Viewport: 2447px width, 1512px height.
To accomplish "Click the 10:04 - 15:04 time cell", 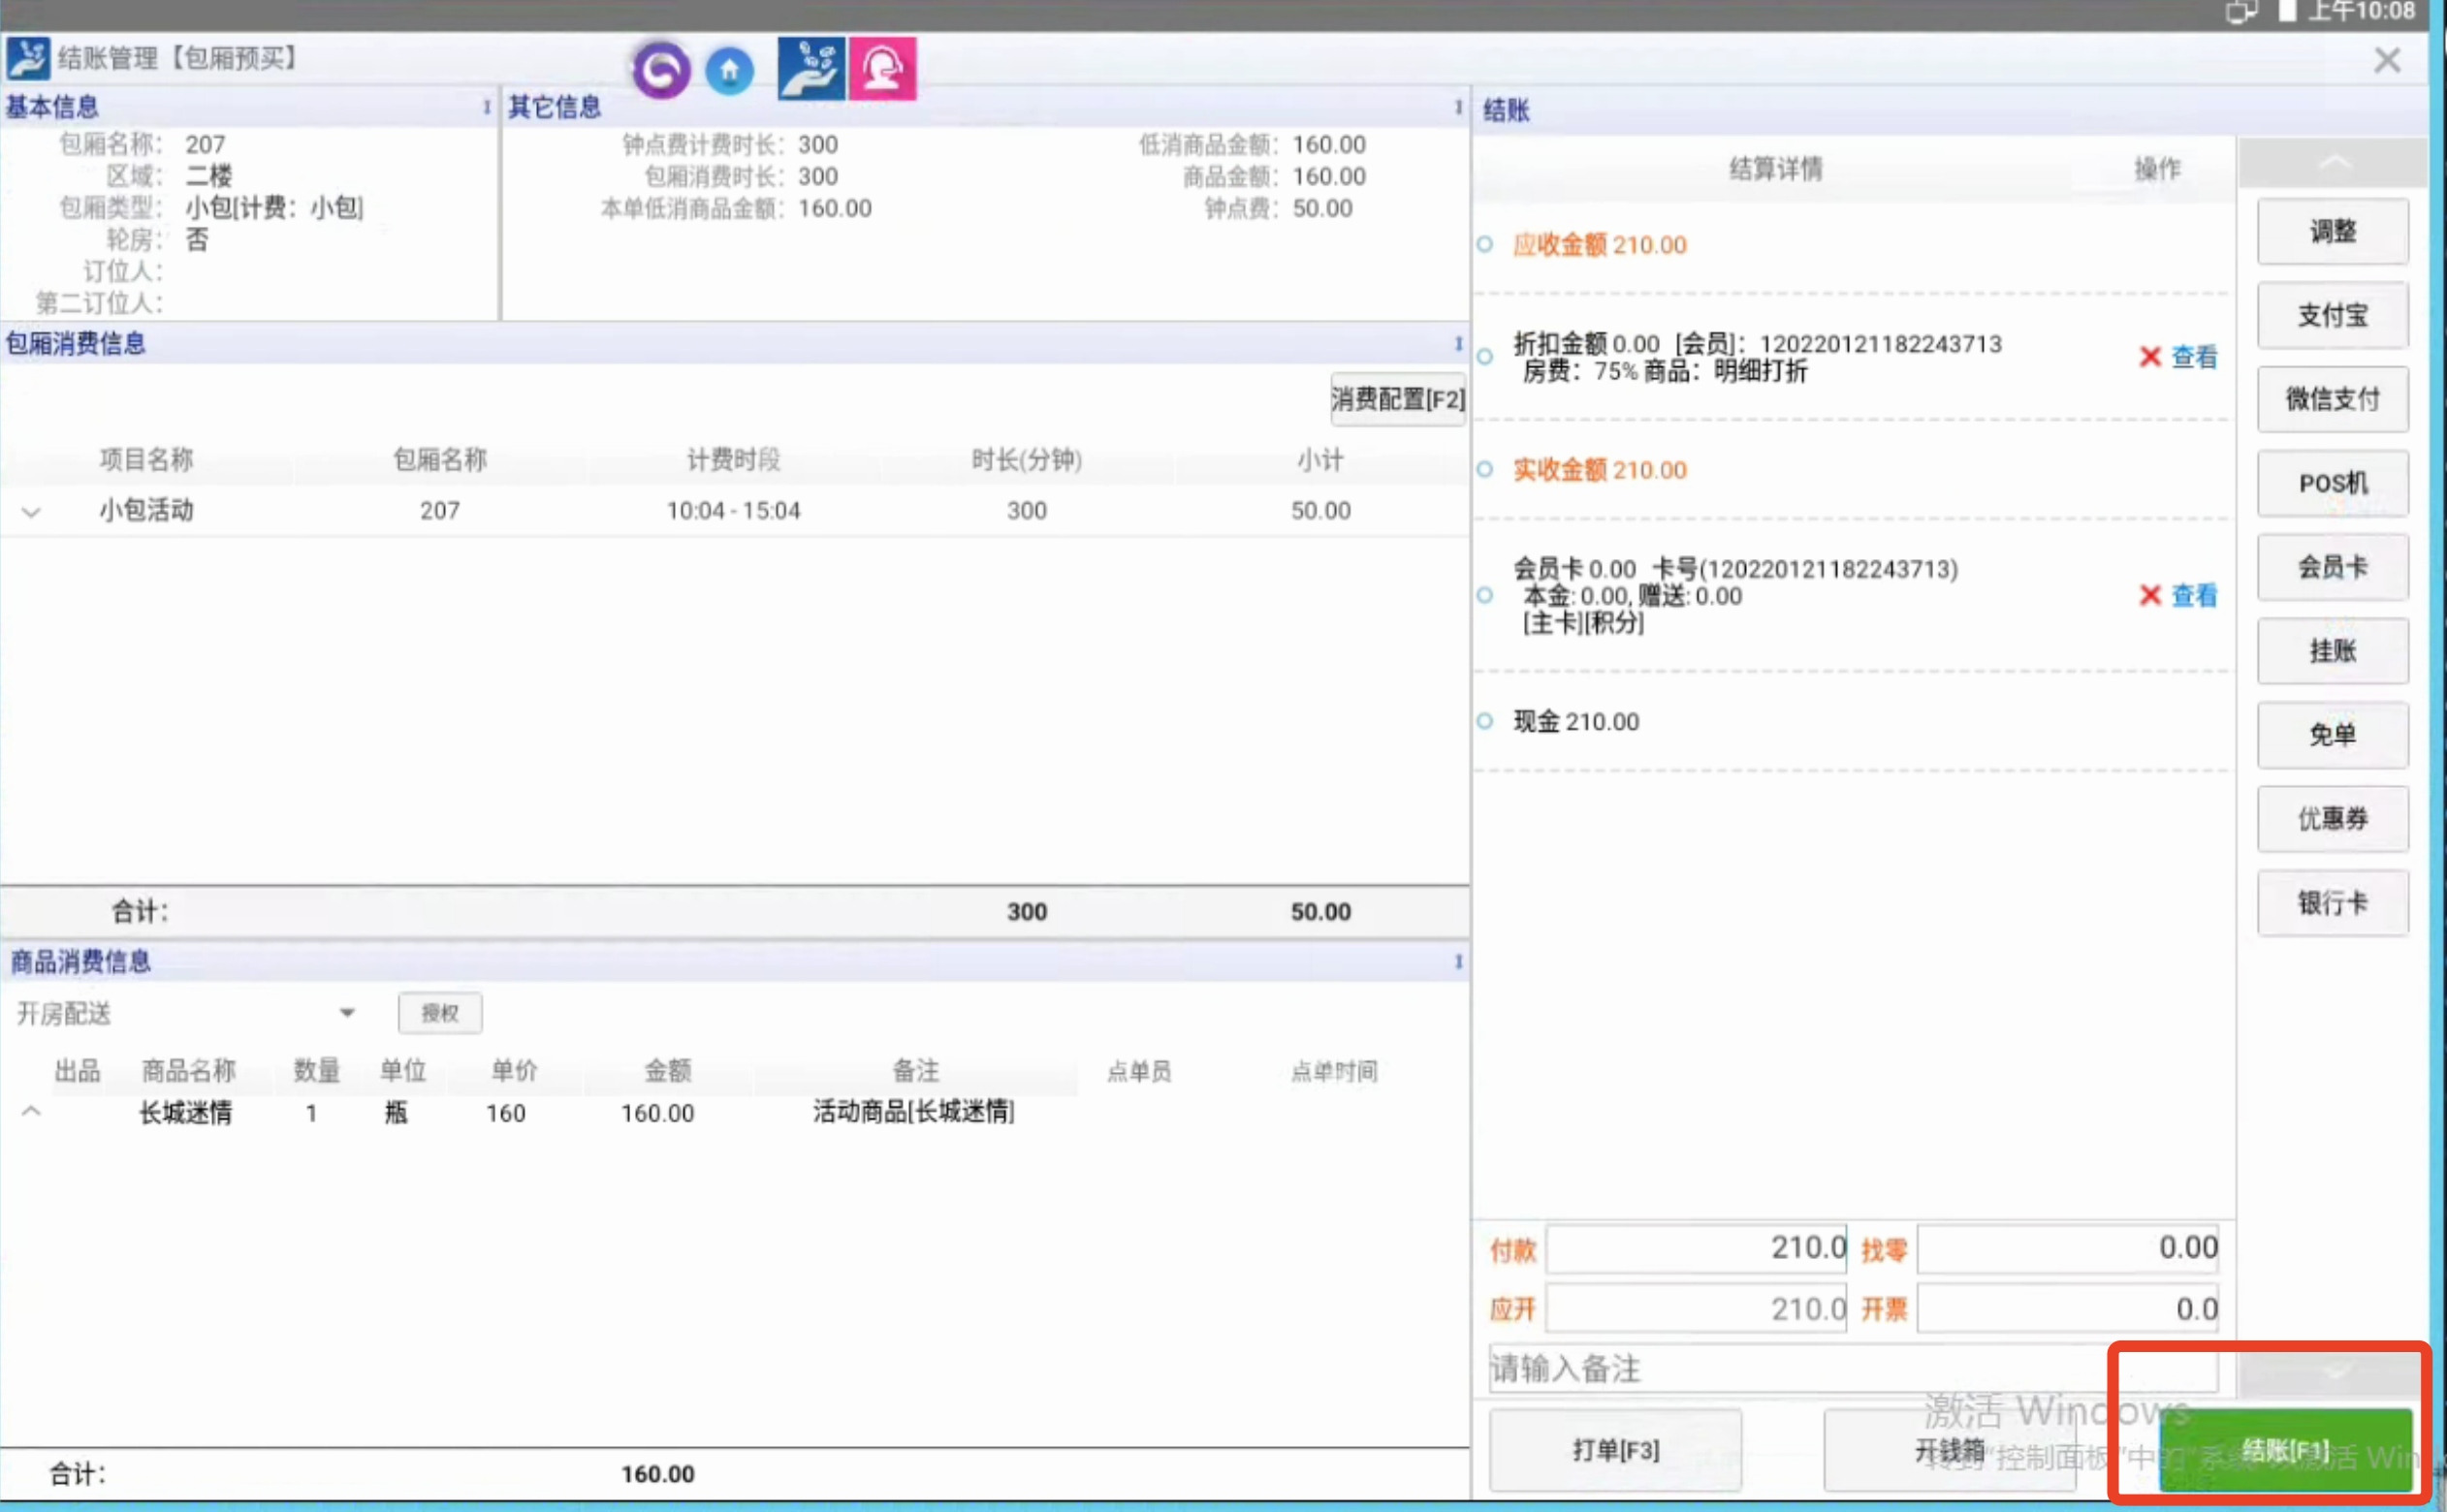I will pyautogui.click(x=733, y=511).
